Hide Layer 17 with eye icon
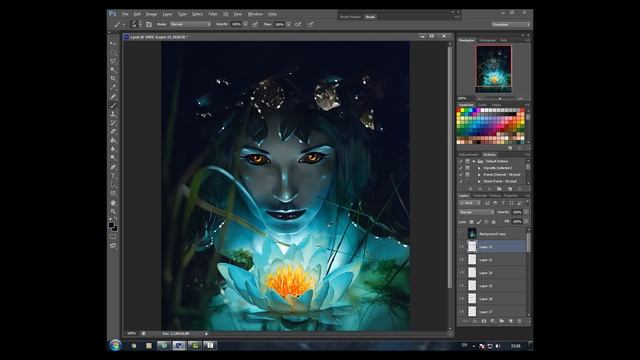This screenshot has width=640, height=360. tap(462, 311)
